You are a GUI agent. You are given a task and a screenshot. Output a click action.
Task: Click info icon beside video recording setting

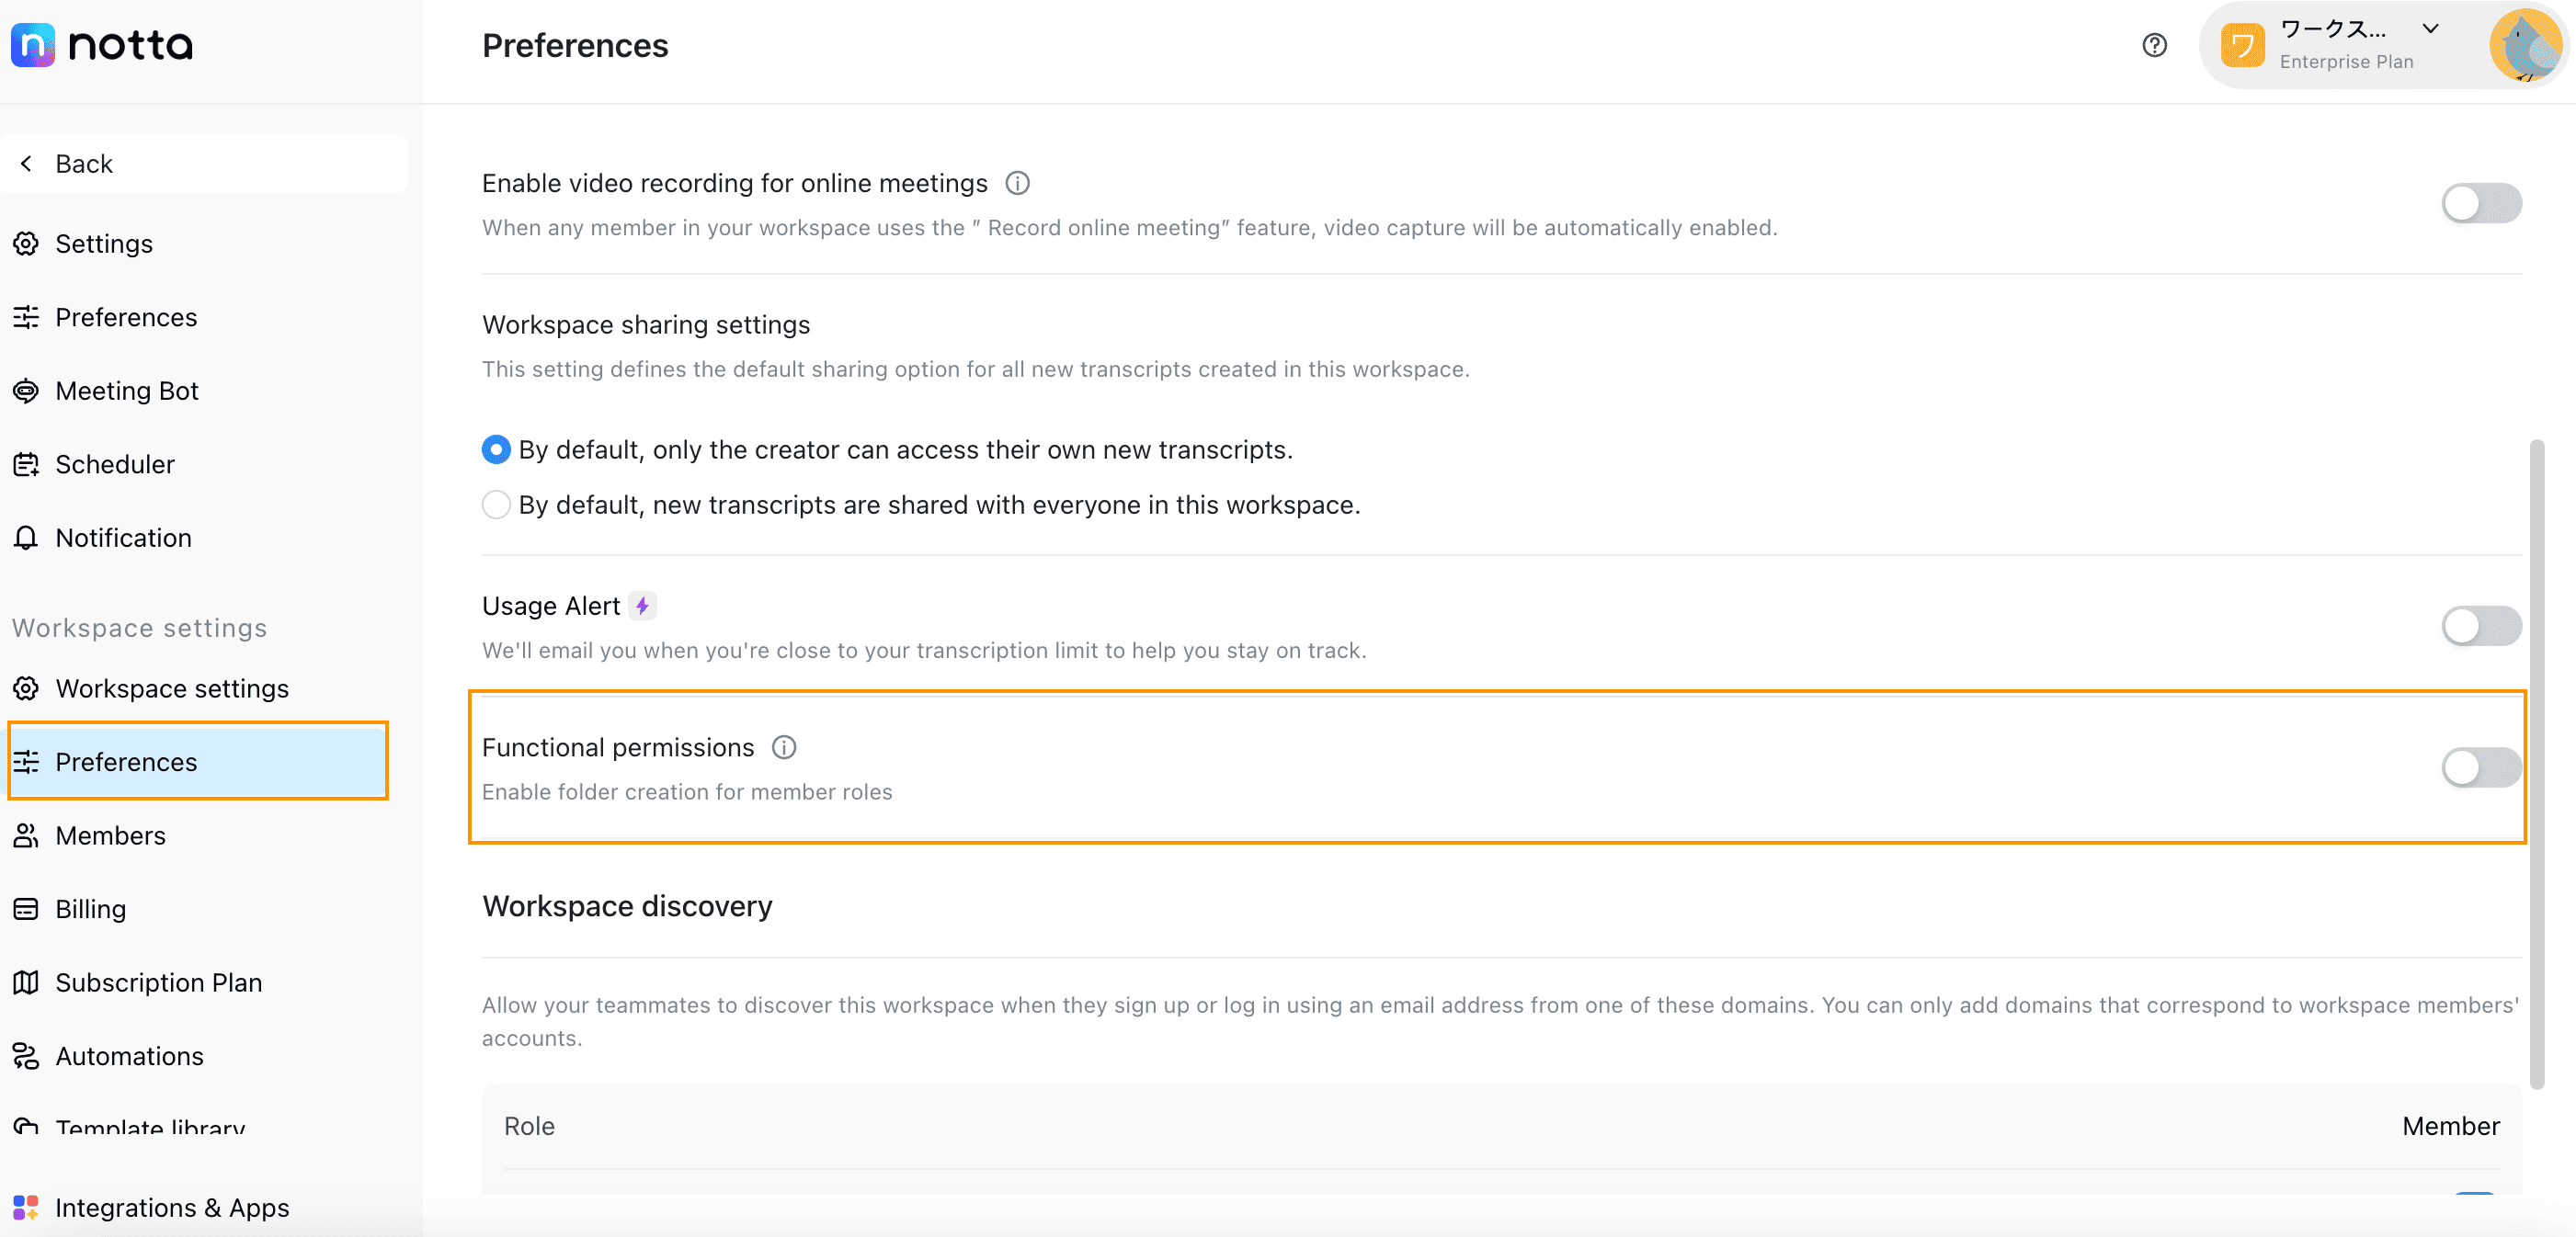click(x=1017, y=183)
